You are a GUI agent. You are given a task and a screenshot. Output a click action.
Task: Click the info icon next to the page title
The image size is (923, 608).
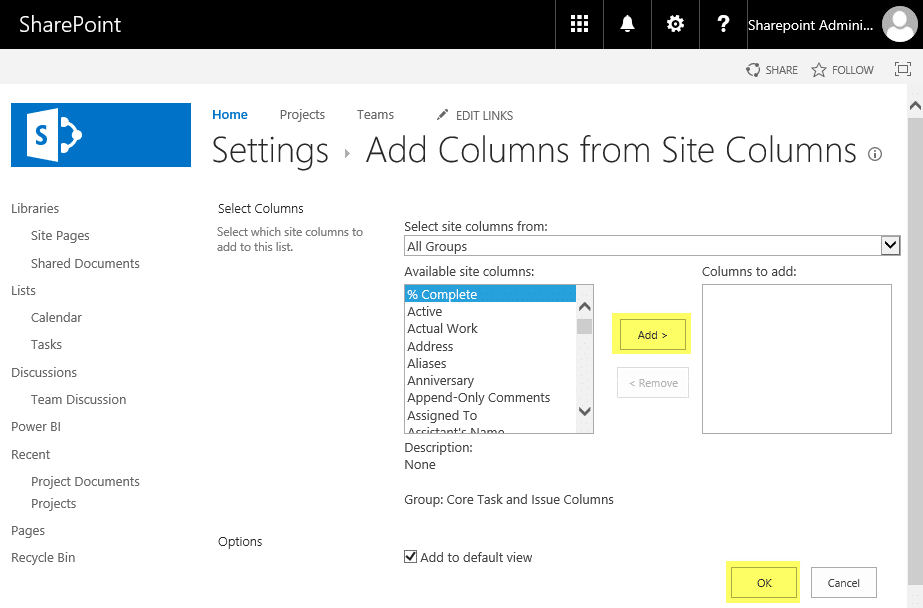coord(875,155)
